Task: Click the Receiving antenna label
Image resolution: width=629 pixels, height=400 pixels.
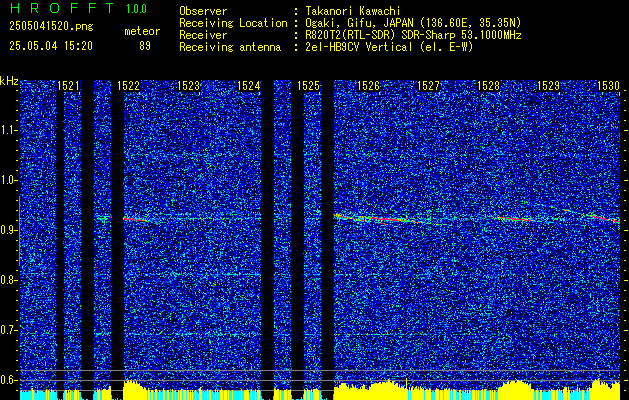Action: pyautogui.click(x=230, y=47)
